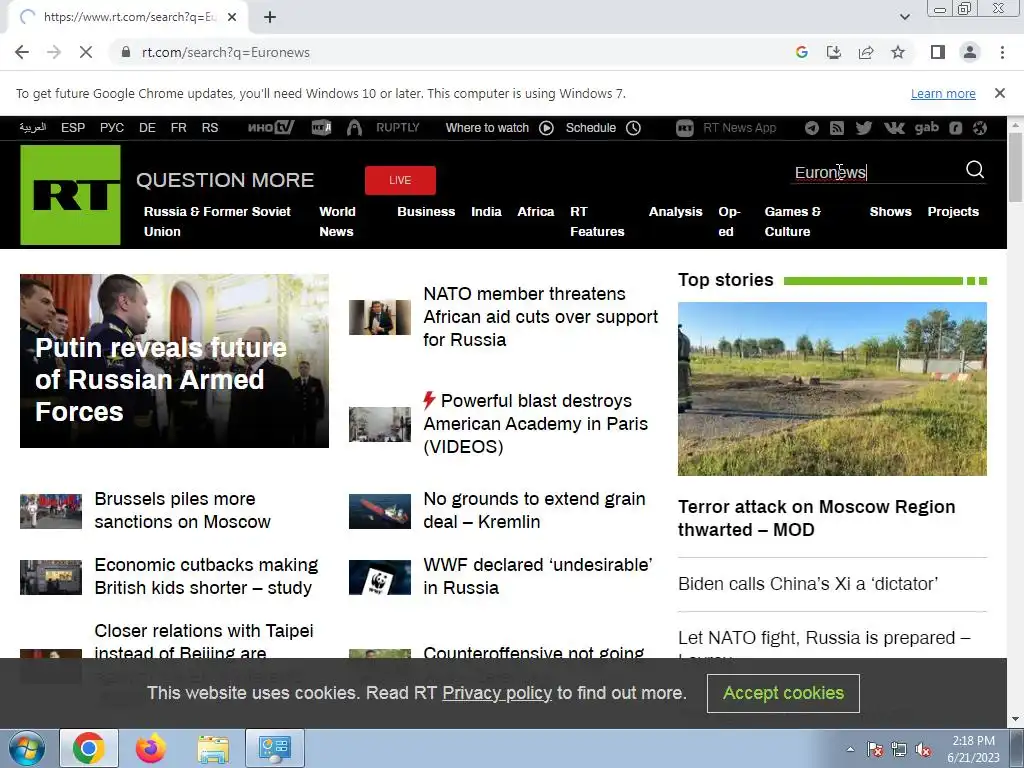
Task: Open the Telegram social icon
Action: coord(812,128)
